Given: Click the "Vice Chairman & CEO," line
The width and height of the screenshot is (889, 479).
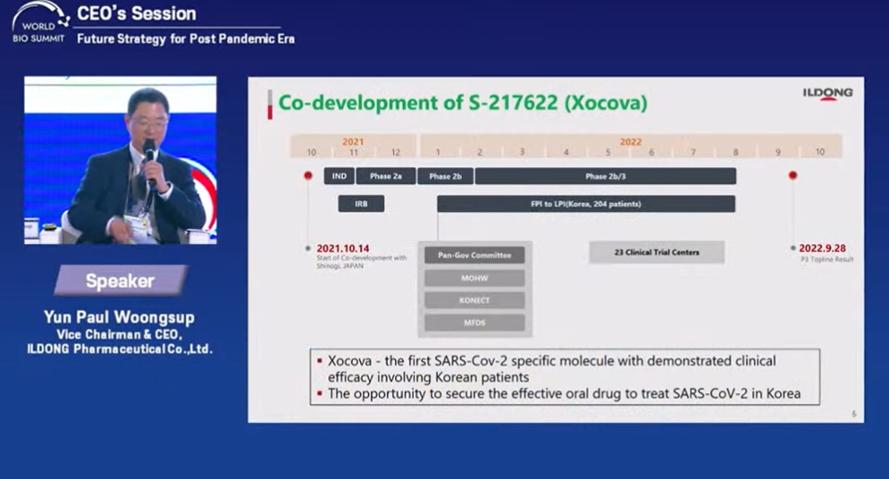Looking at the screenshot, I should click(119, 334).
